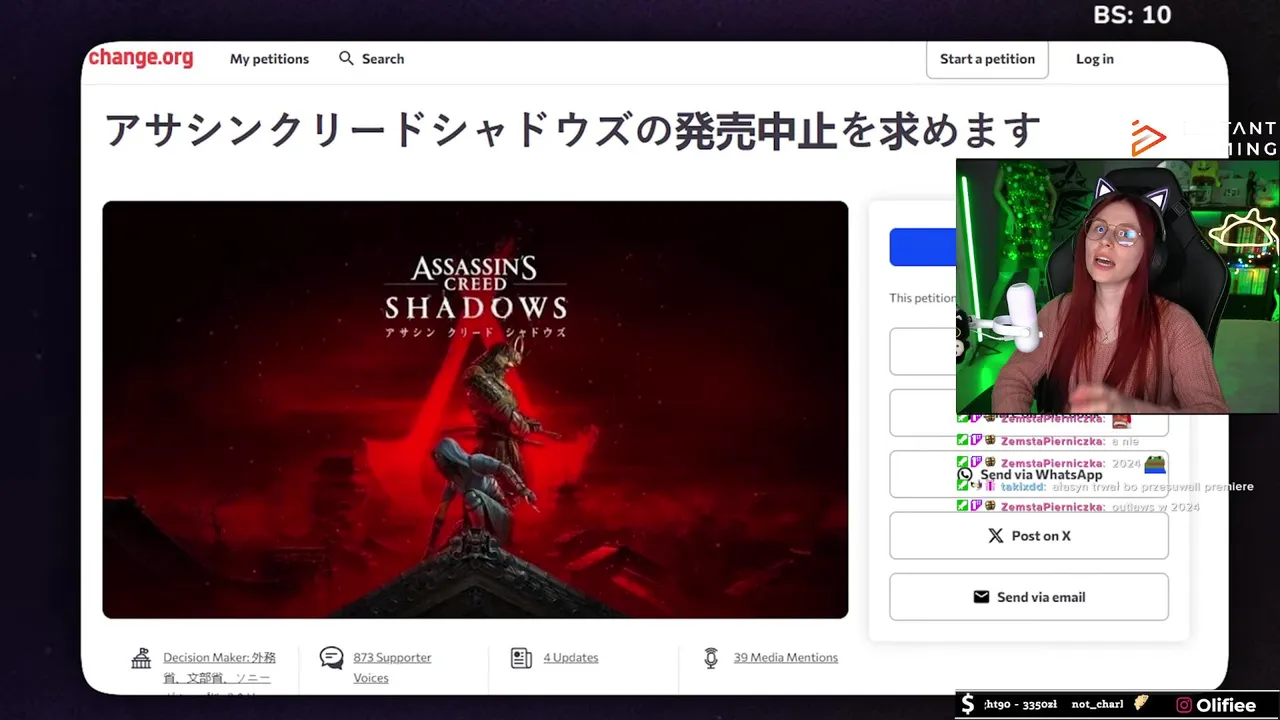
Task: Click the Japanese petition title heading
Action: coord(573,130)
